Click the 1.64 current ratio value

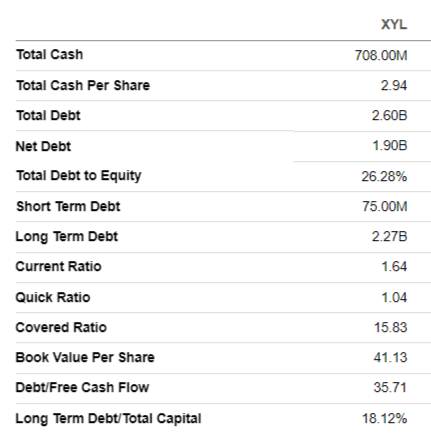click(x=394, y=266)
